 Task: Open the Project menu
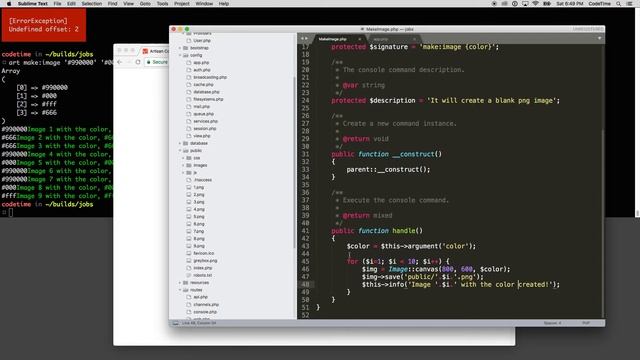(x=182, y=4)
